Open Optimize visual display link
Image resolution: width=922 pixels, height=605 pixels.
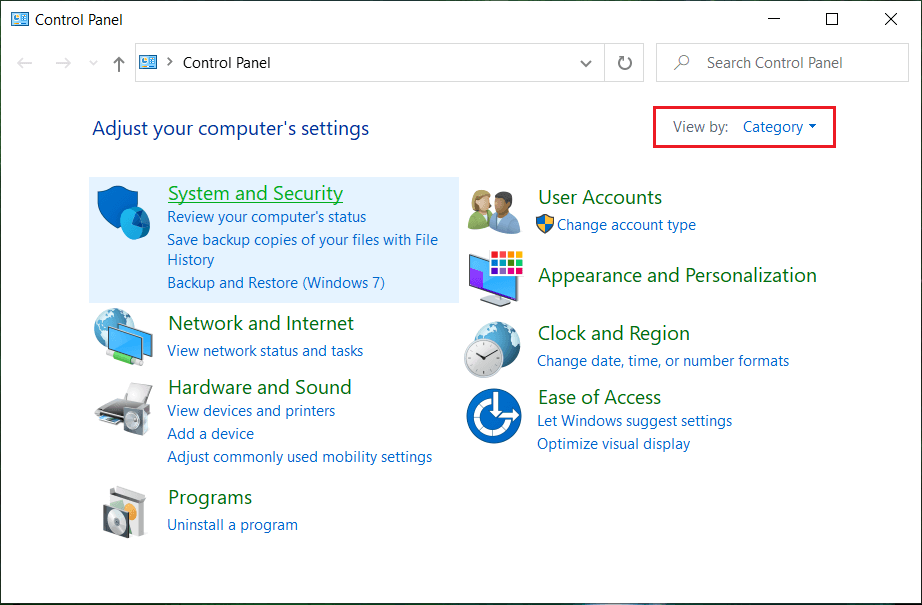pos(613,444)
